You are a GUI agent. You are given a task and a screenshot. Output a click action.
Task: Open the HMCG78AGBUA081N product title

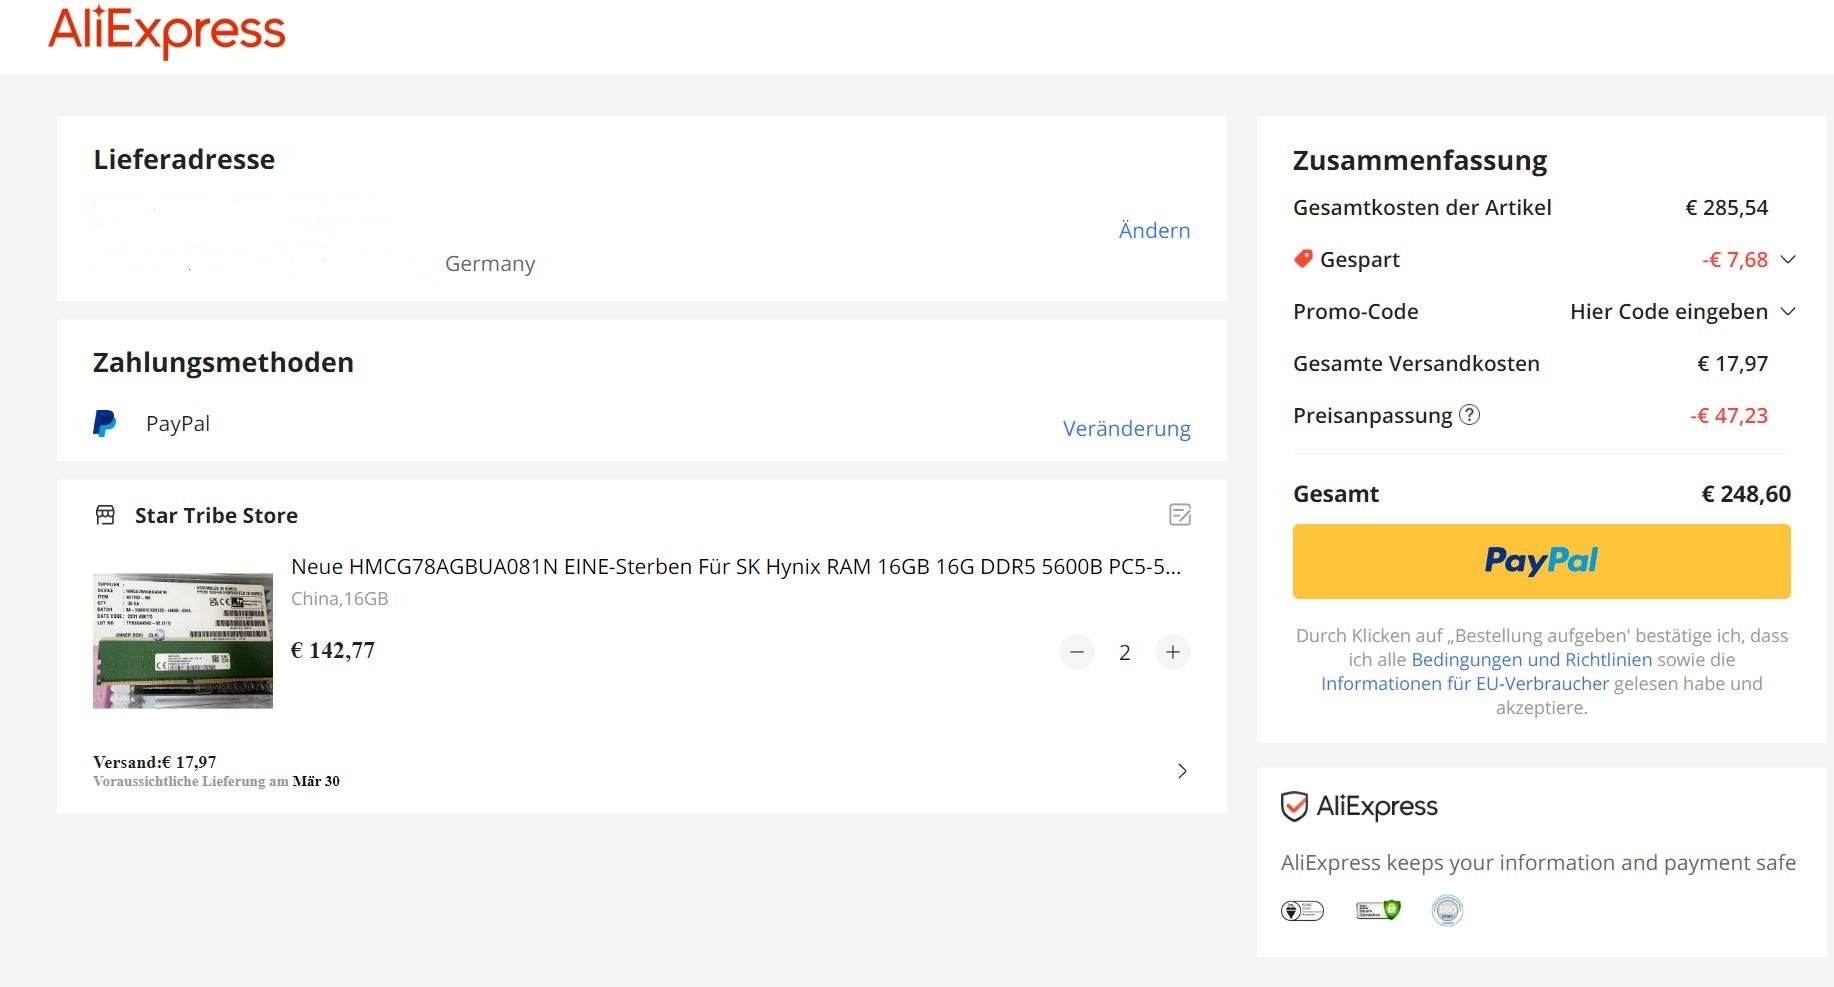[736, 566]
